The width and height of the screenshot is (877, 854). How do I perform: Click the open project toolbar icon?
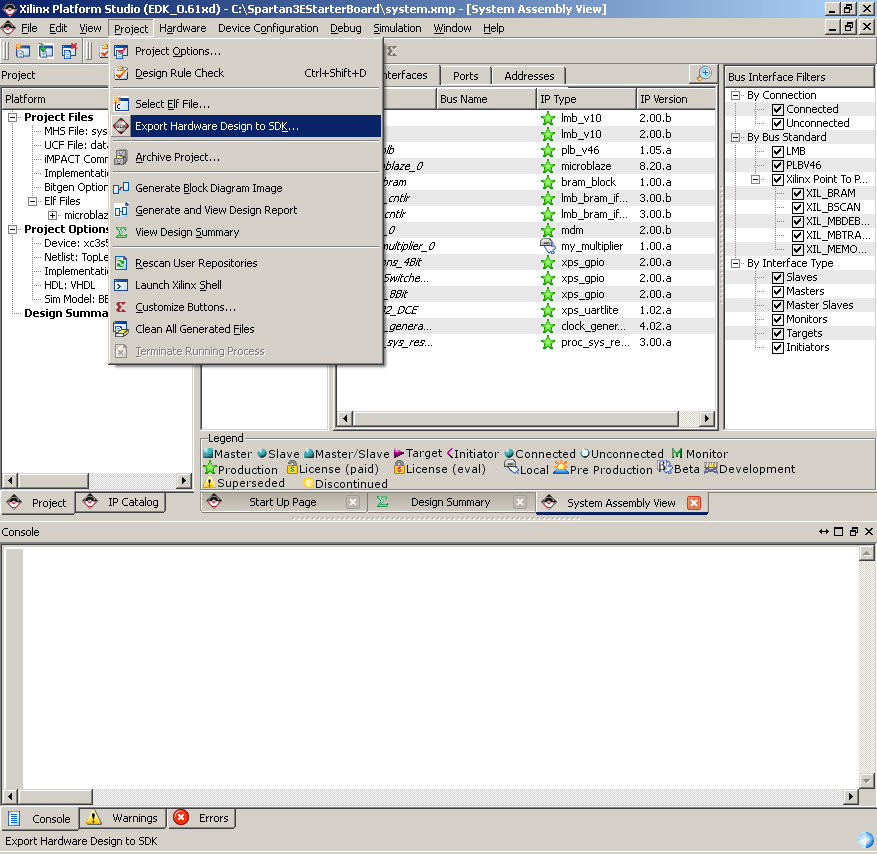pyautogui.click(x=46, y=51)
